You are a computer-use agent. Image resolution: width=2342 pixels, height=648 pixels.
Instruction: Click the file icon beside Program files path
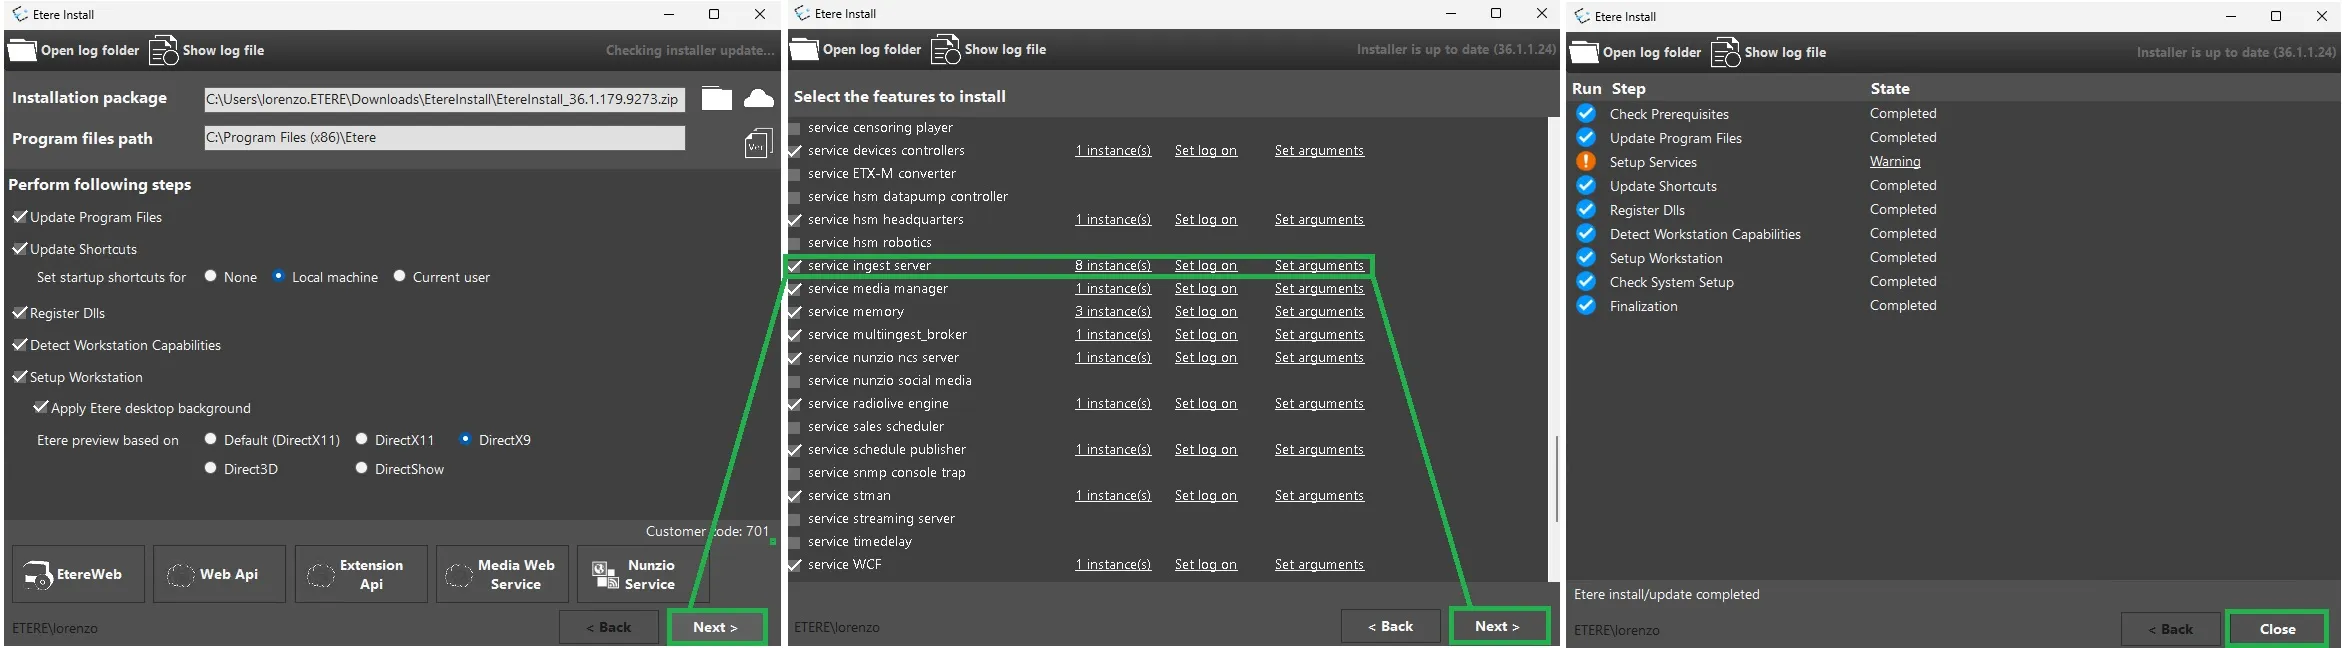point(757,144)
